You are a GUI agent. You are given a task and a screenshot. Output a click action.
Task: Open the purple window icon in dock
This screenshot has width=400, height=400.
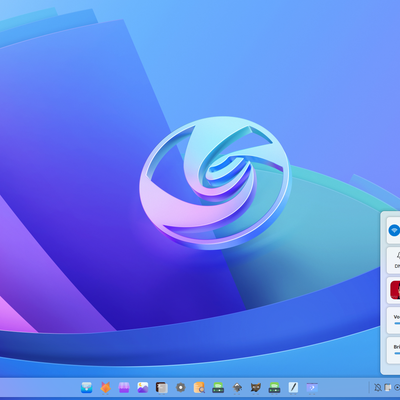(x=312, y=387)
